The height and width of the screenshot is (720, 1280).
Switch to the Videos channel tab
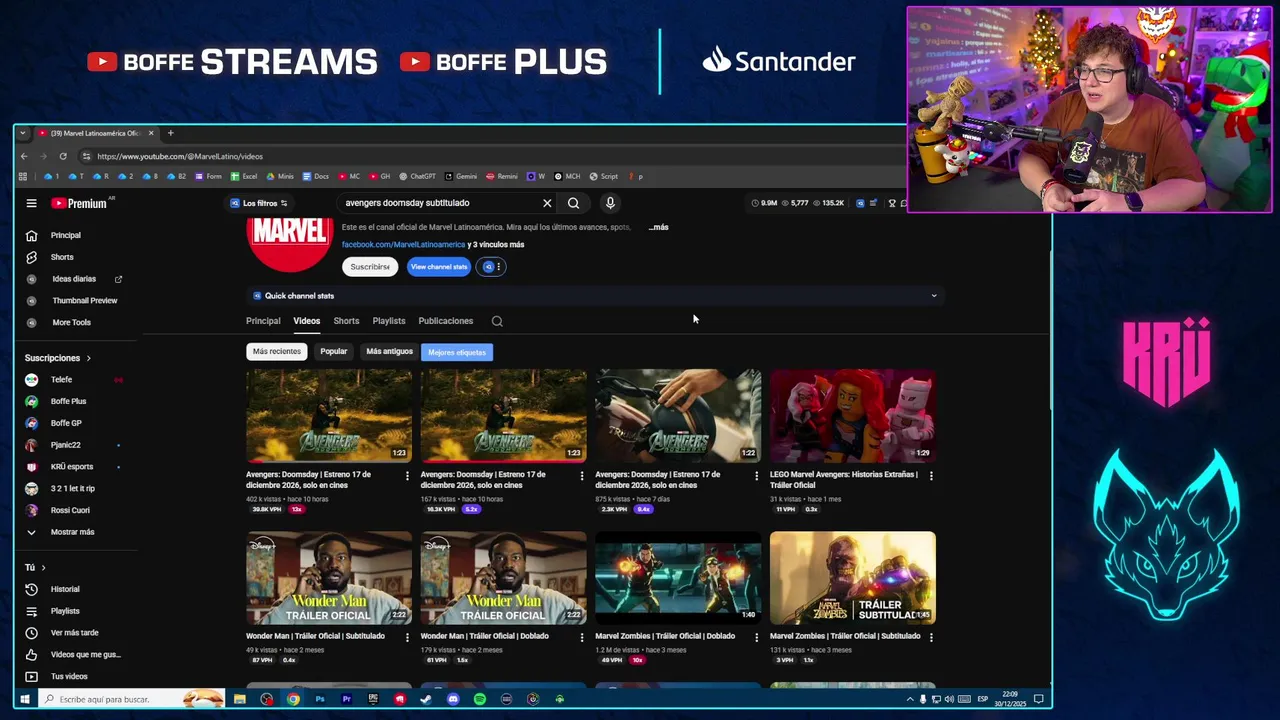pos(307,321)
